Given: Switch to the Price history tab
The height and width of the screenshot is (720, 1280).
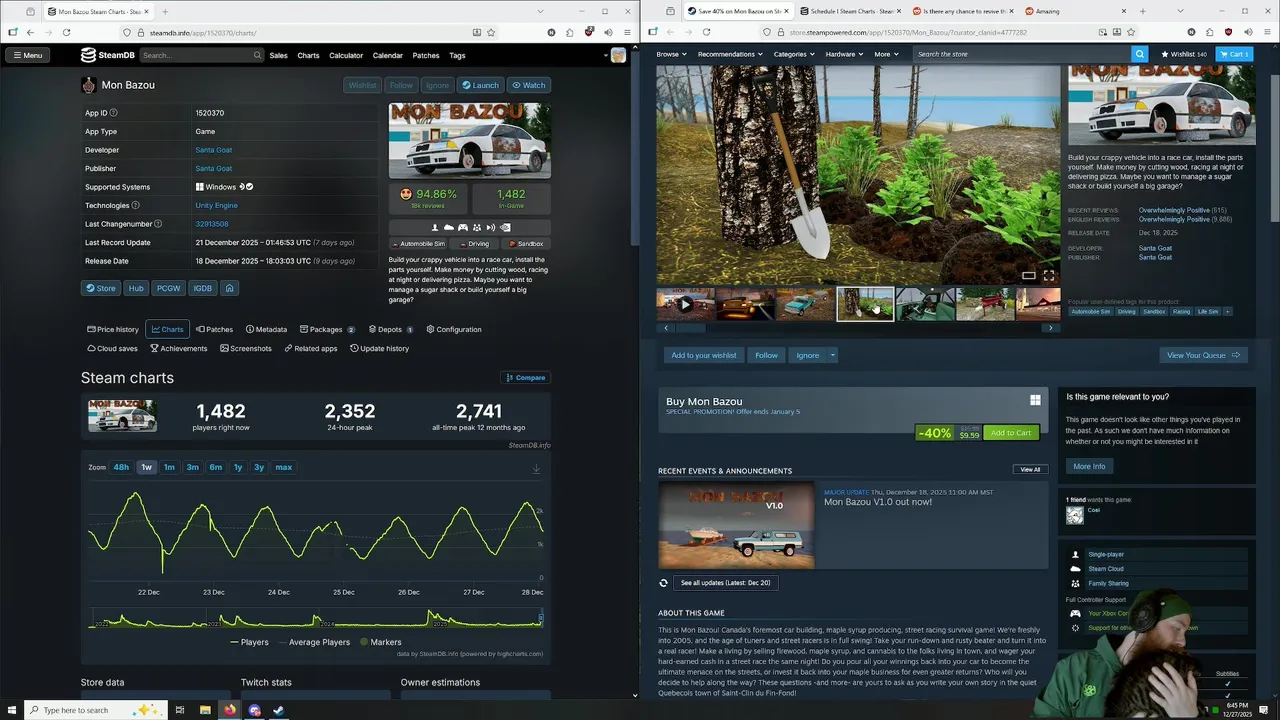Looking at the screenshot, I should [x=113, y=329].
